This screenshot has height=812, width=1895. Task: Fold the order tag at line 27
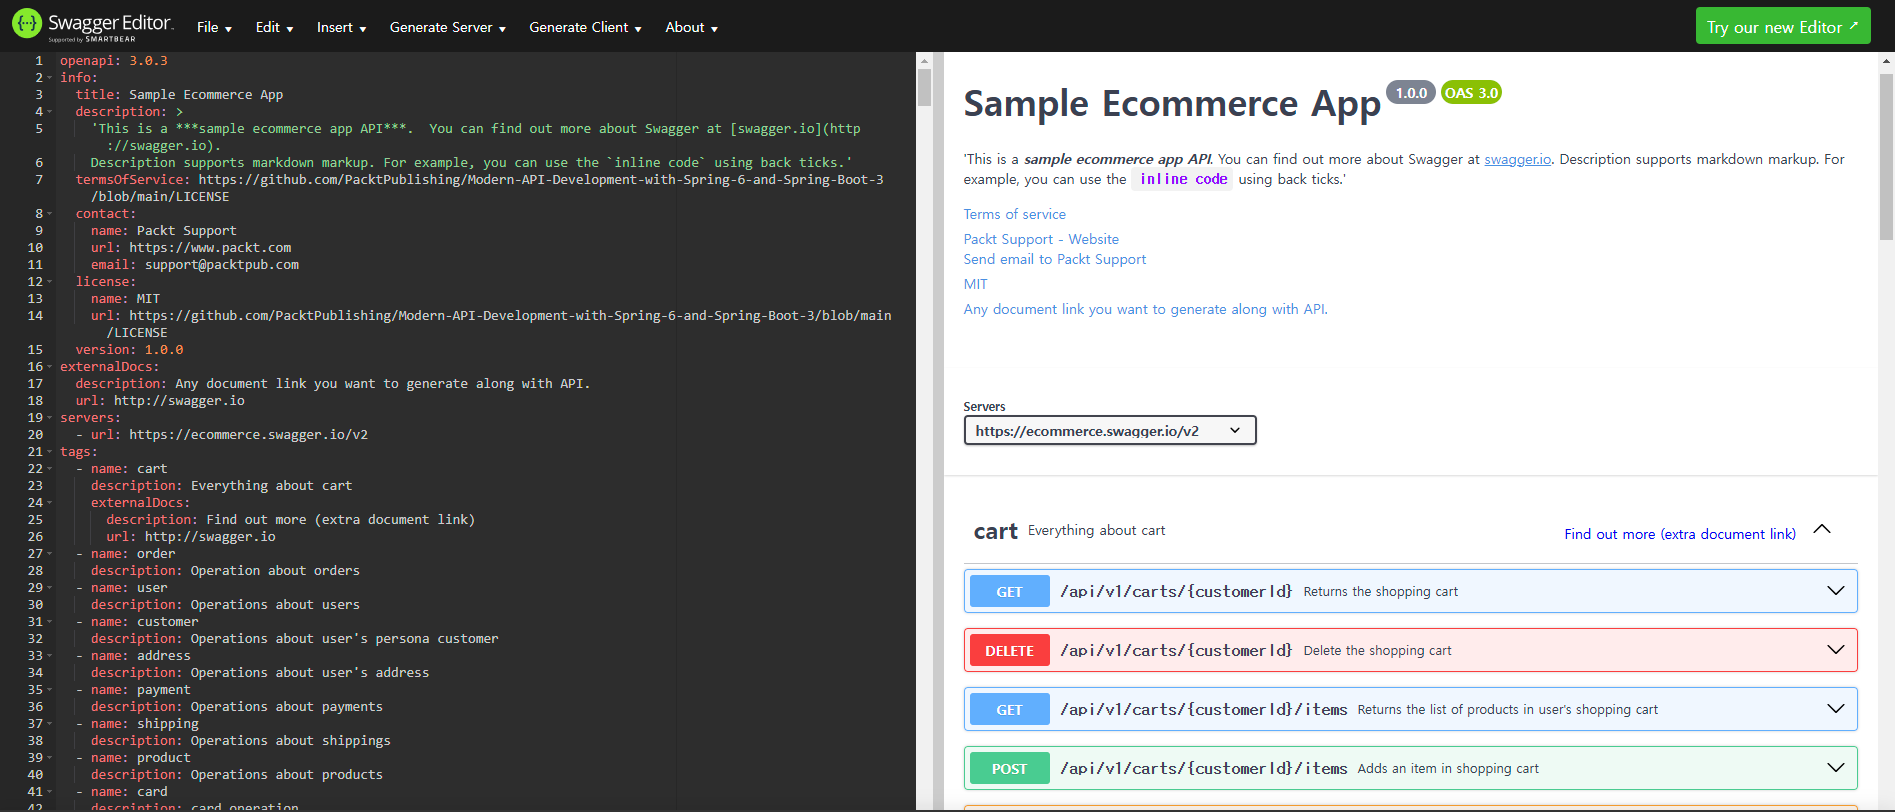pos(50,554)
